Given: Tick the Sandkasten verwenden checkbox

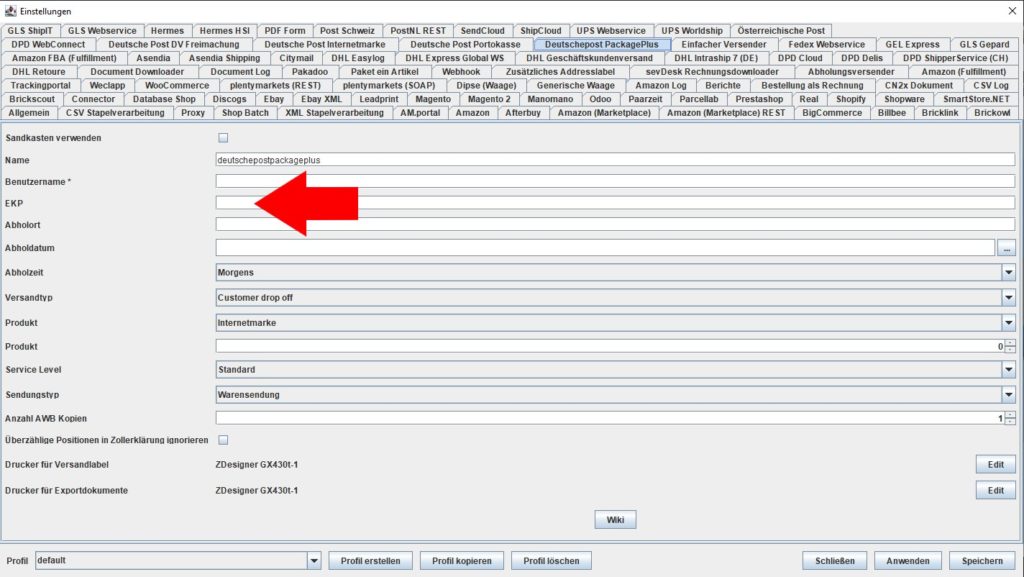Looking at the screenshot, I should (x=223, y=138).
